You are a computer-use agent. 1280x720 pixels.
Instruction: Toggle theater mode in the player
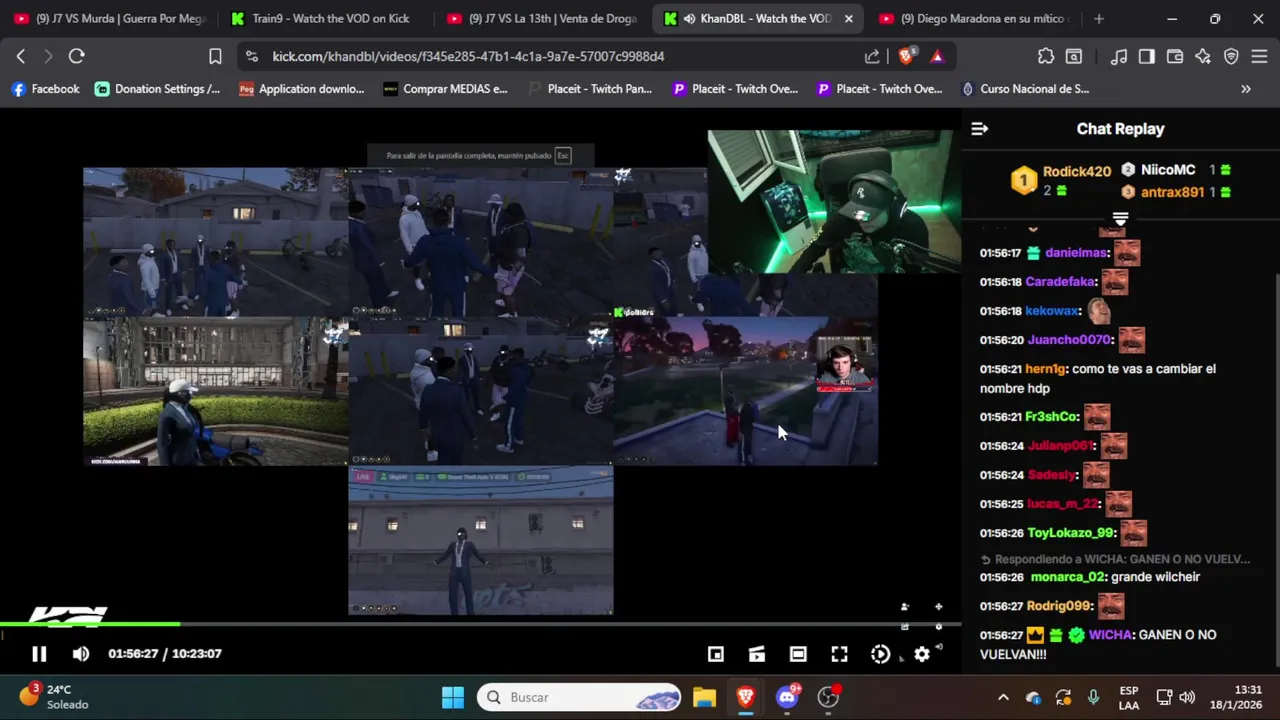[x=798, y=654]
